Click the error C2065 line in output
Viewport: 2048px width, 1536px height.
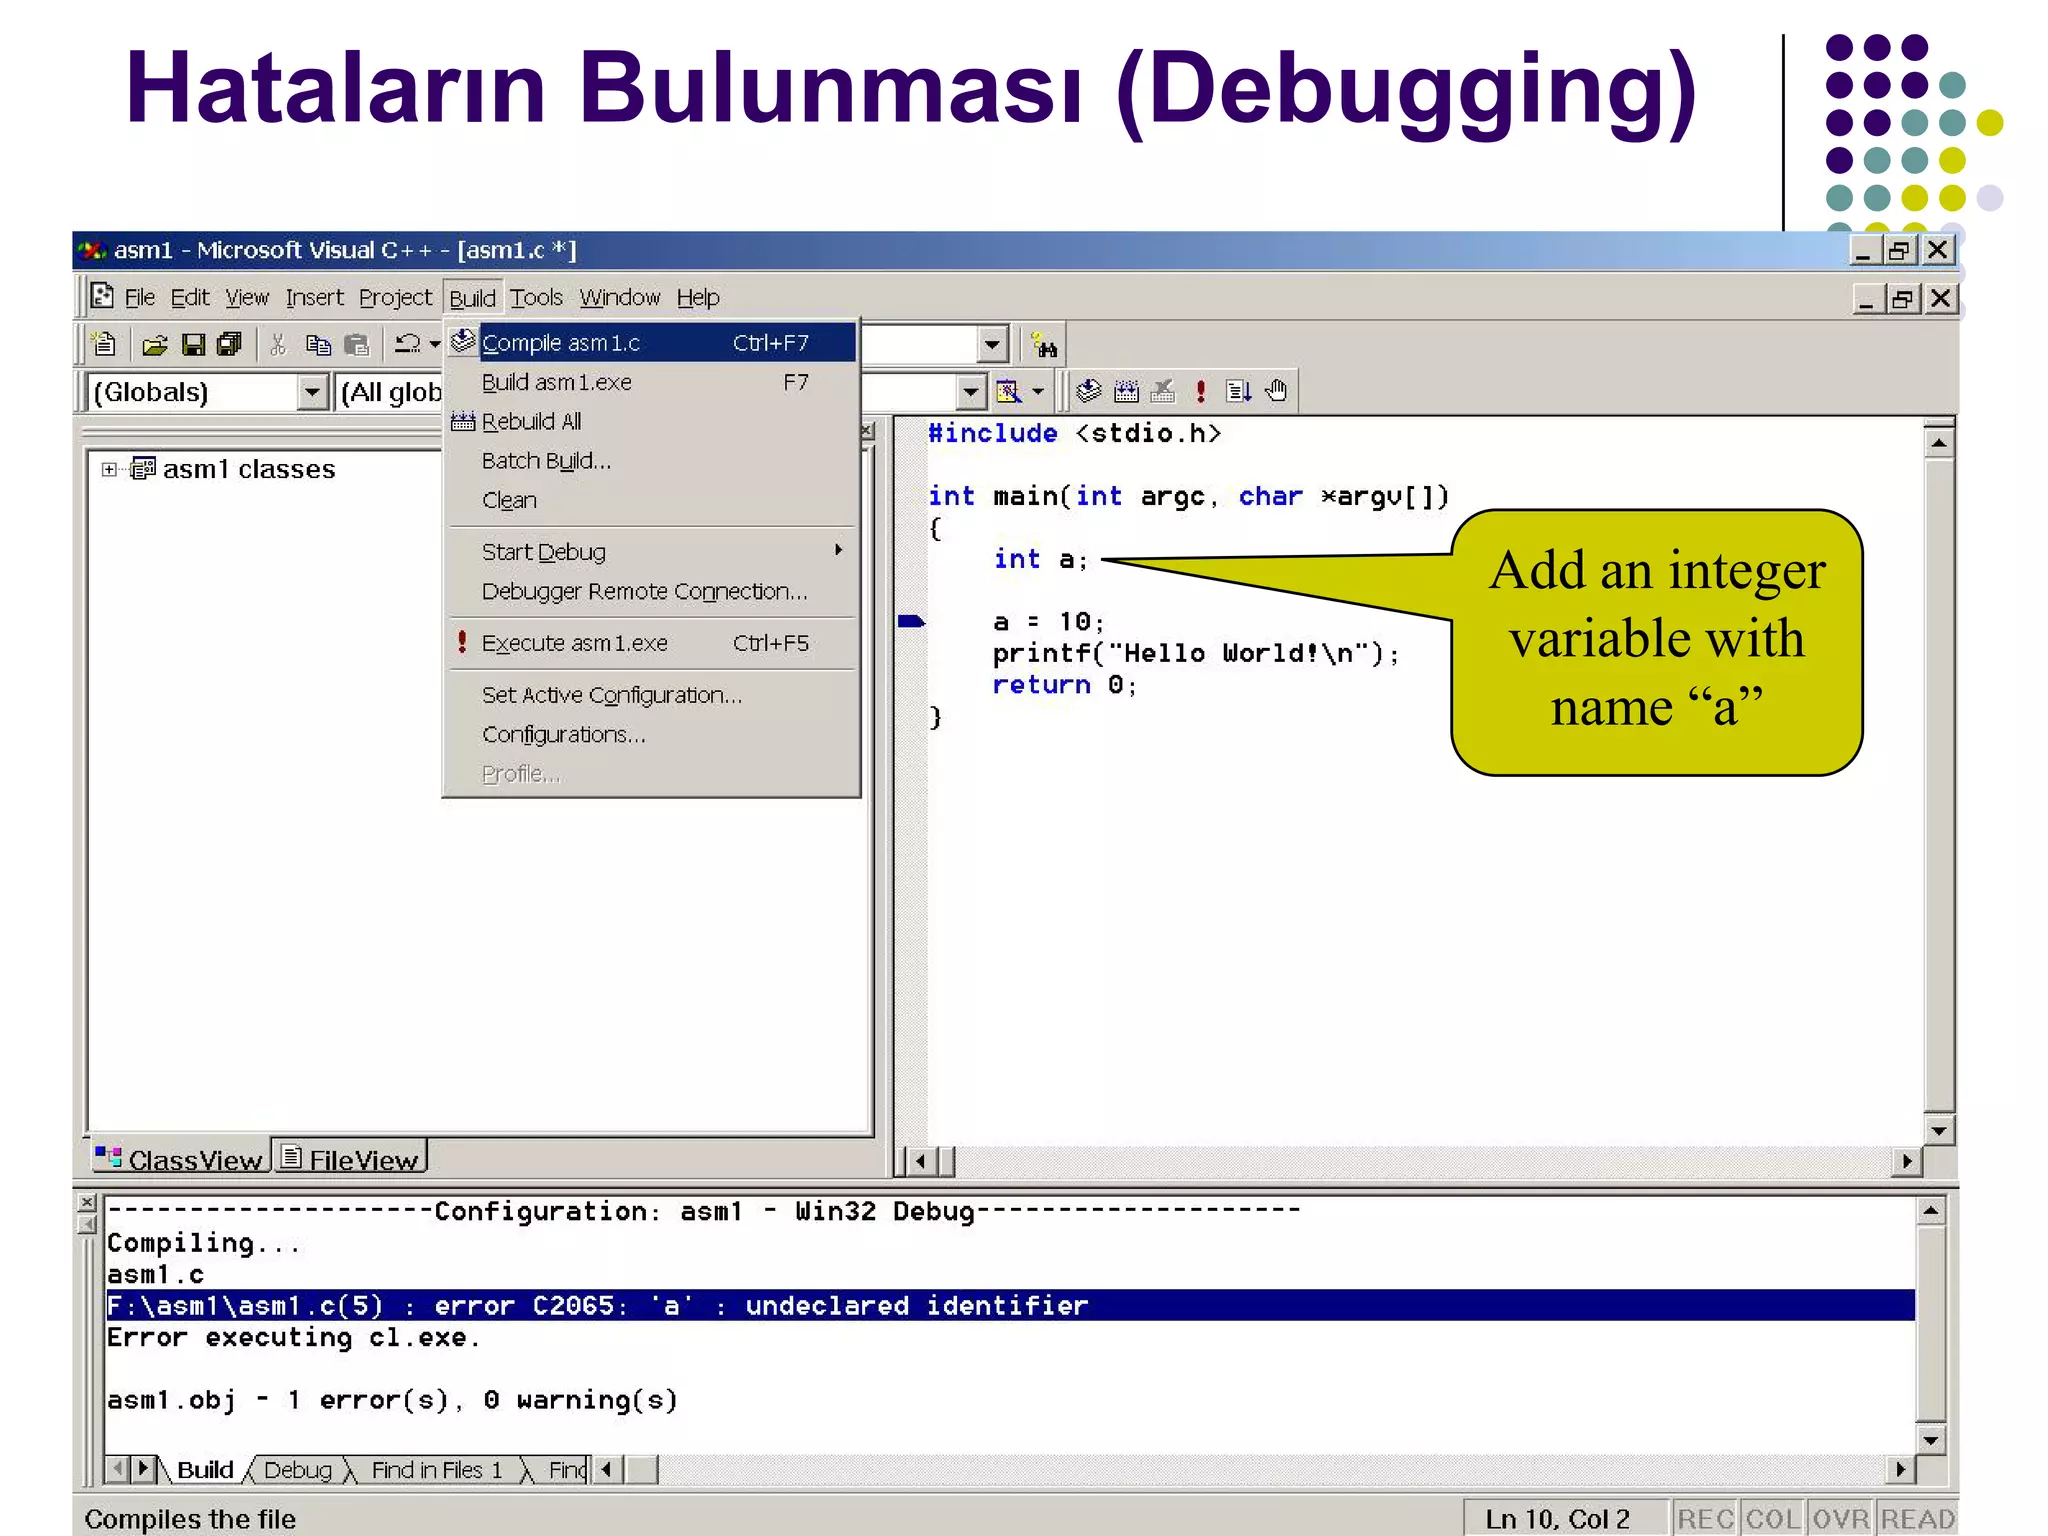tap(1010, 1305)
